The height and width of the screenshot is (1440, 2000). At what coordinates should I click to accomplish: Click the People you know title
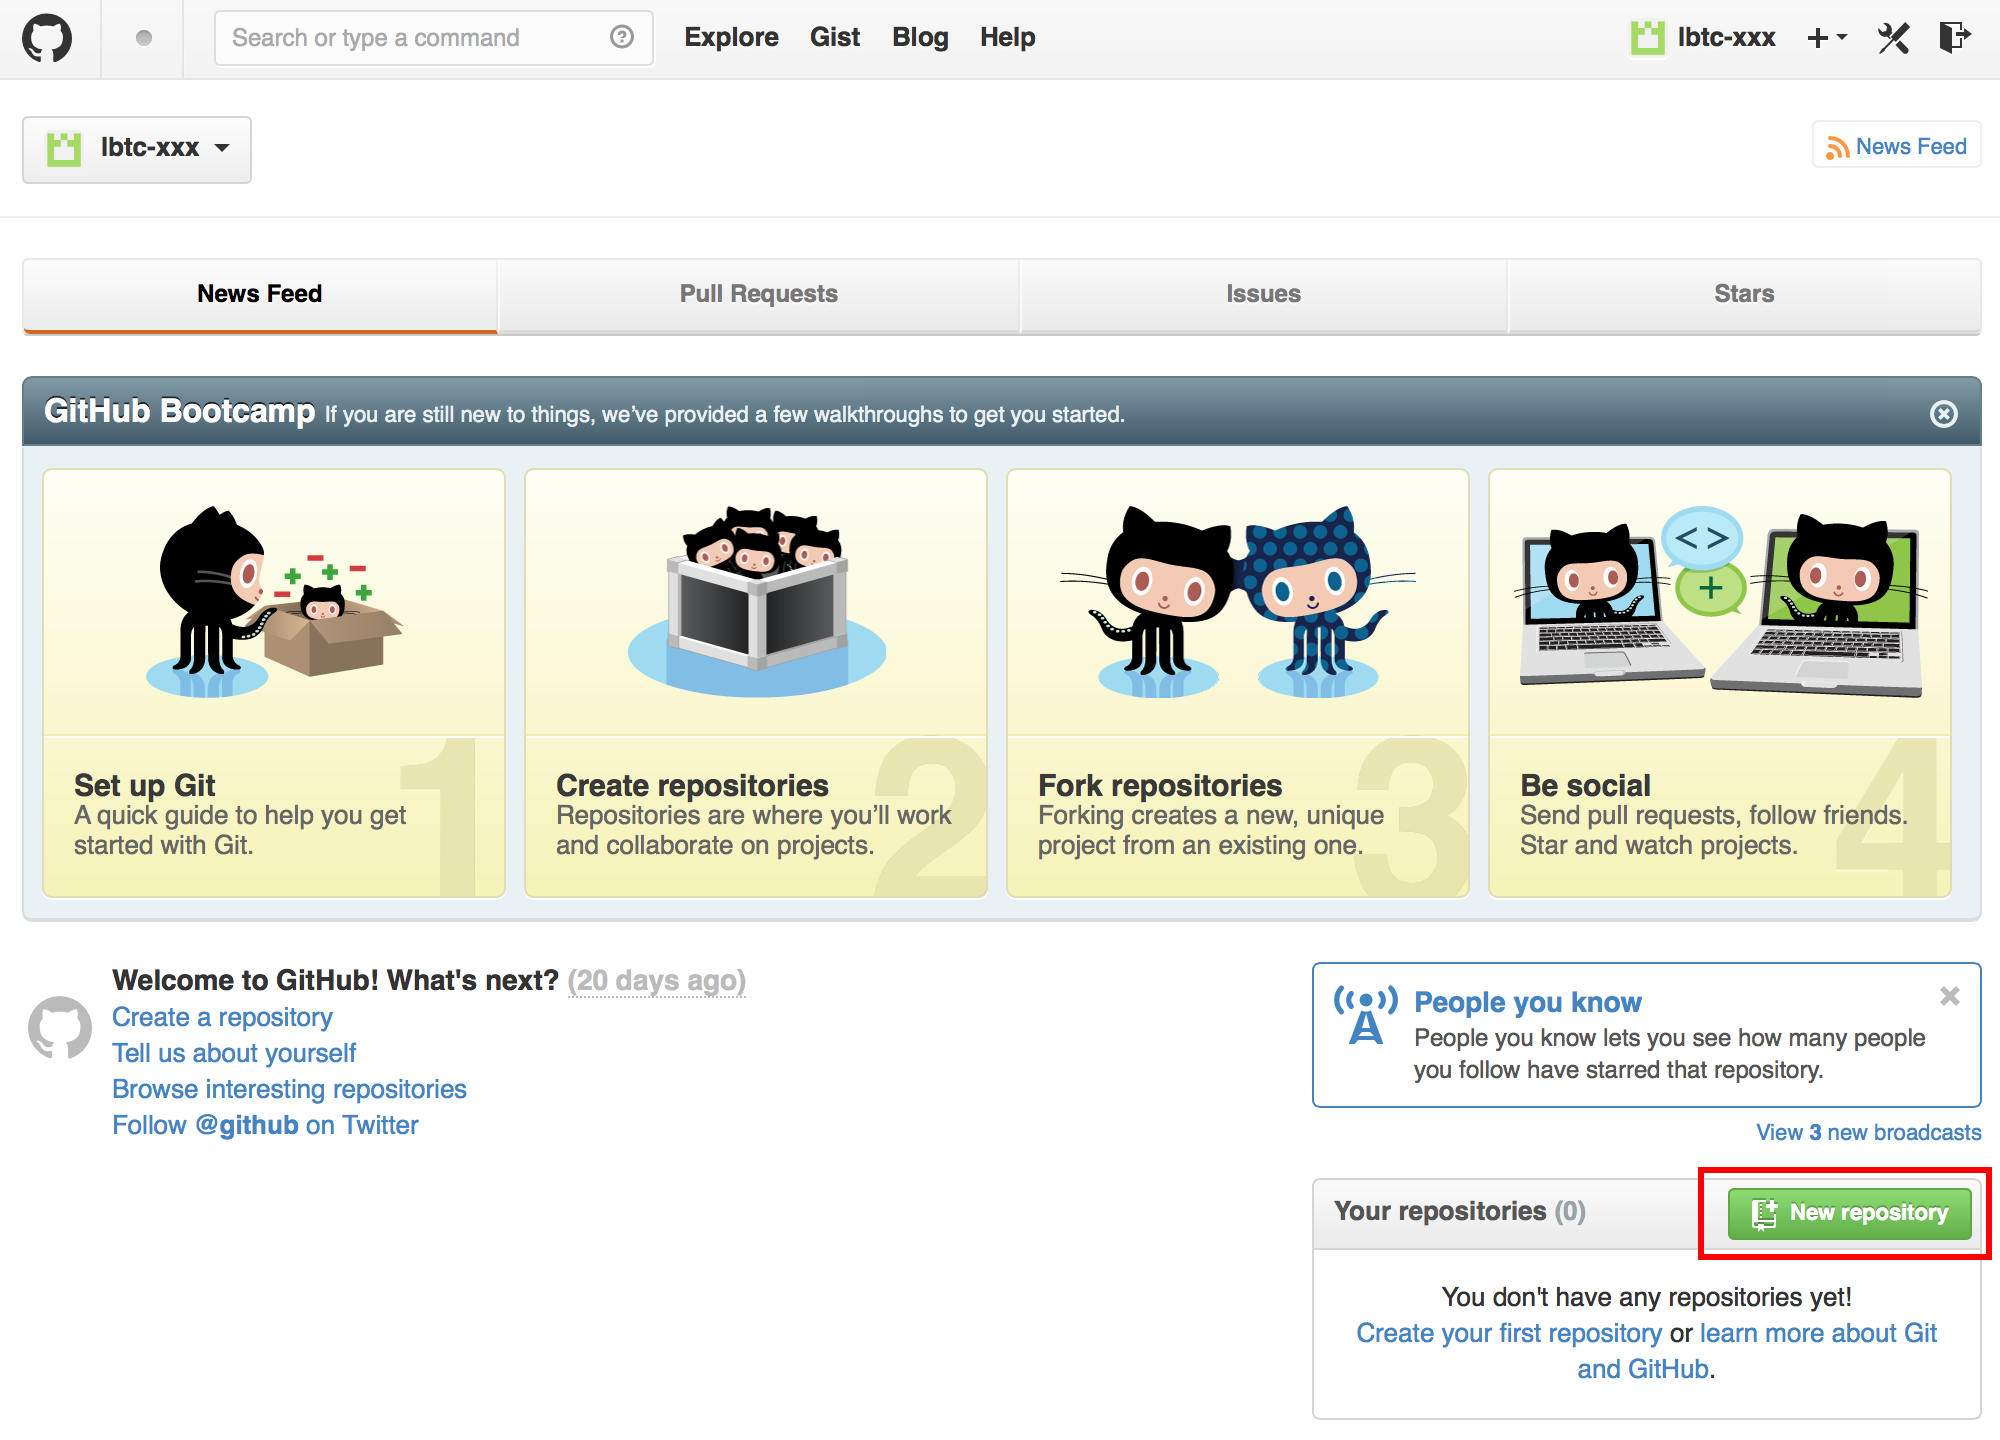tap(1527, 1002)
